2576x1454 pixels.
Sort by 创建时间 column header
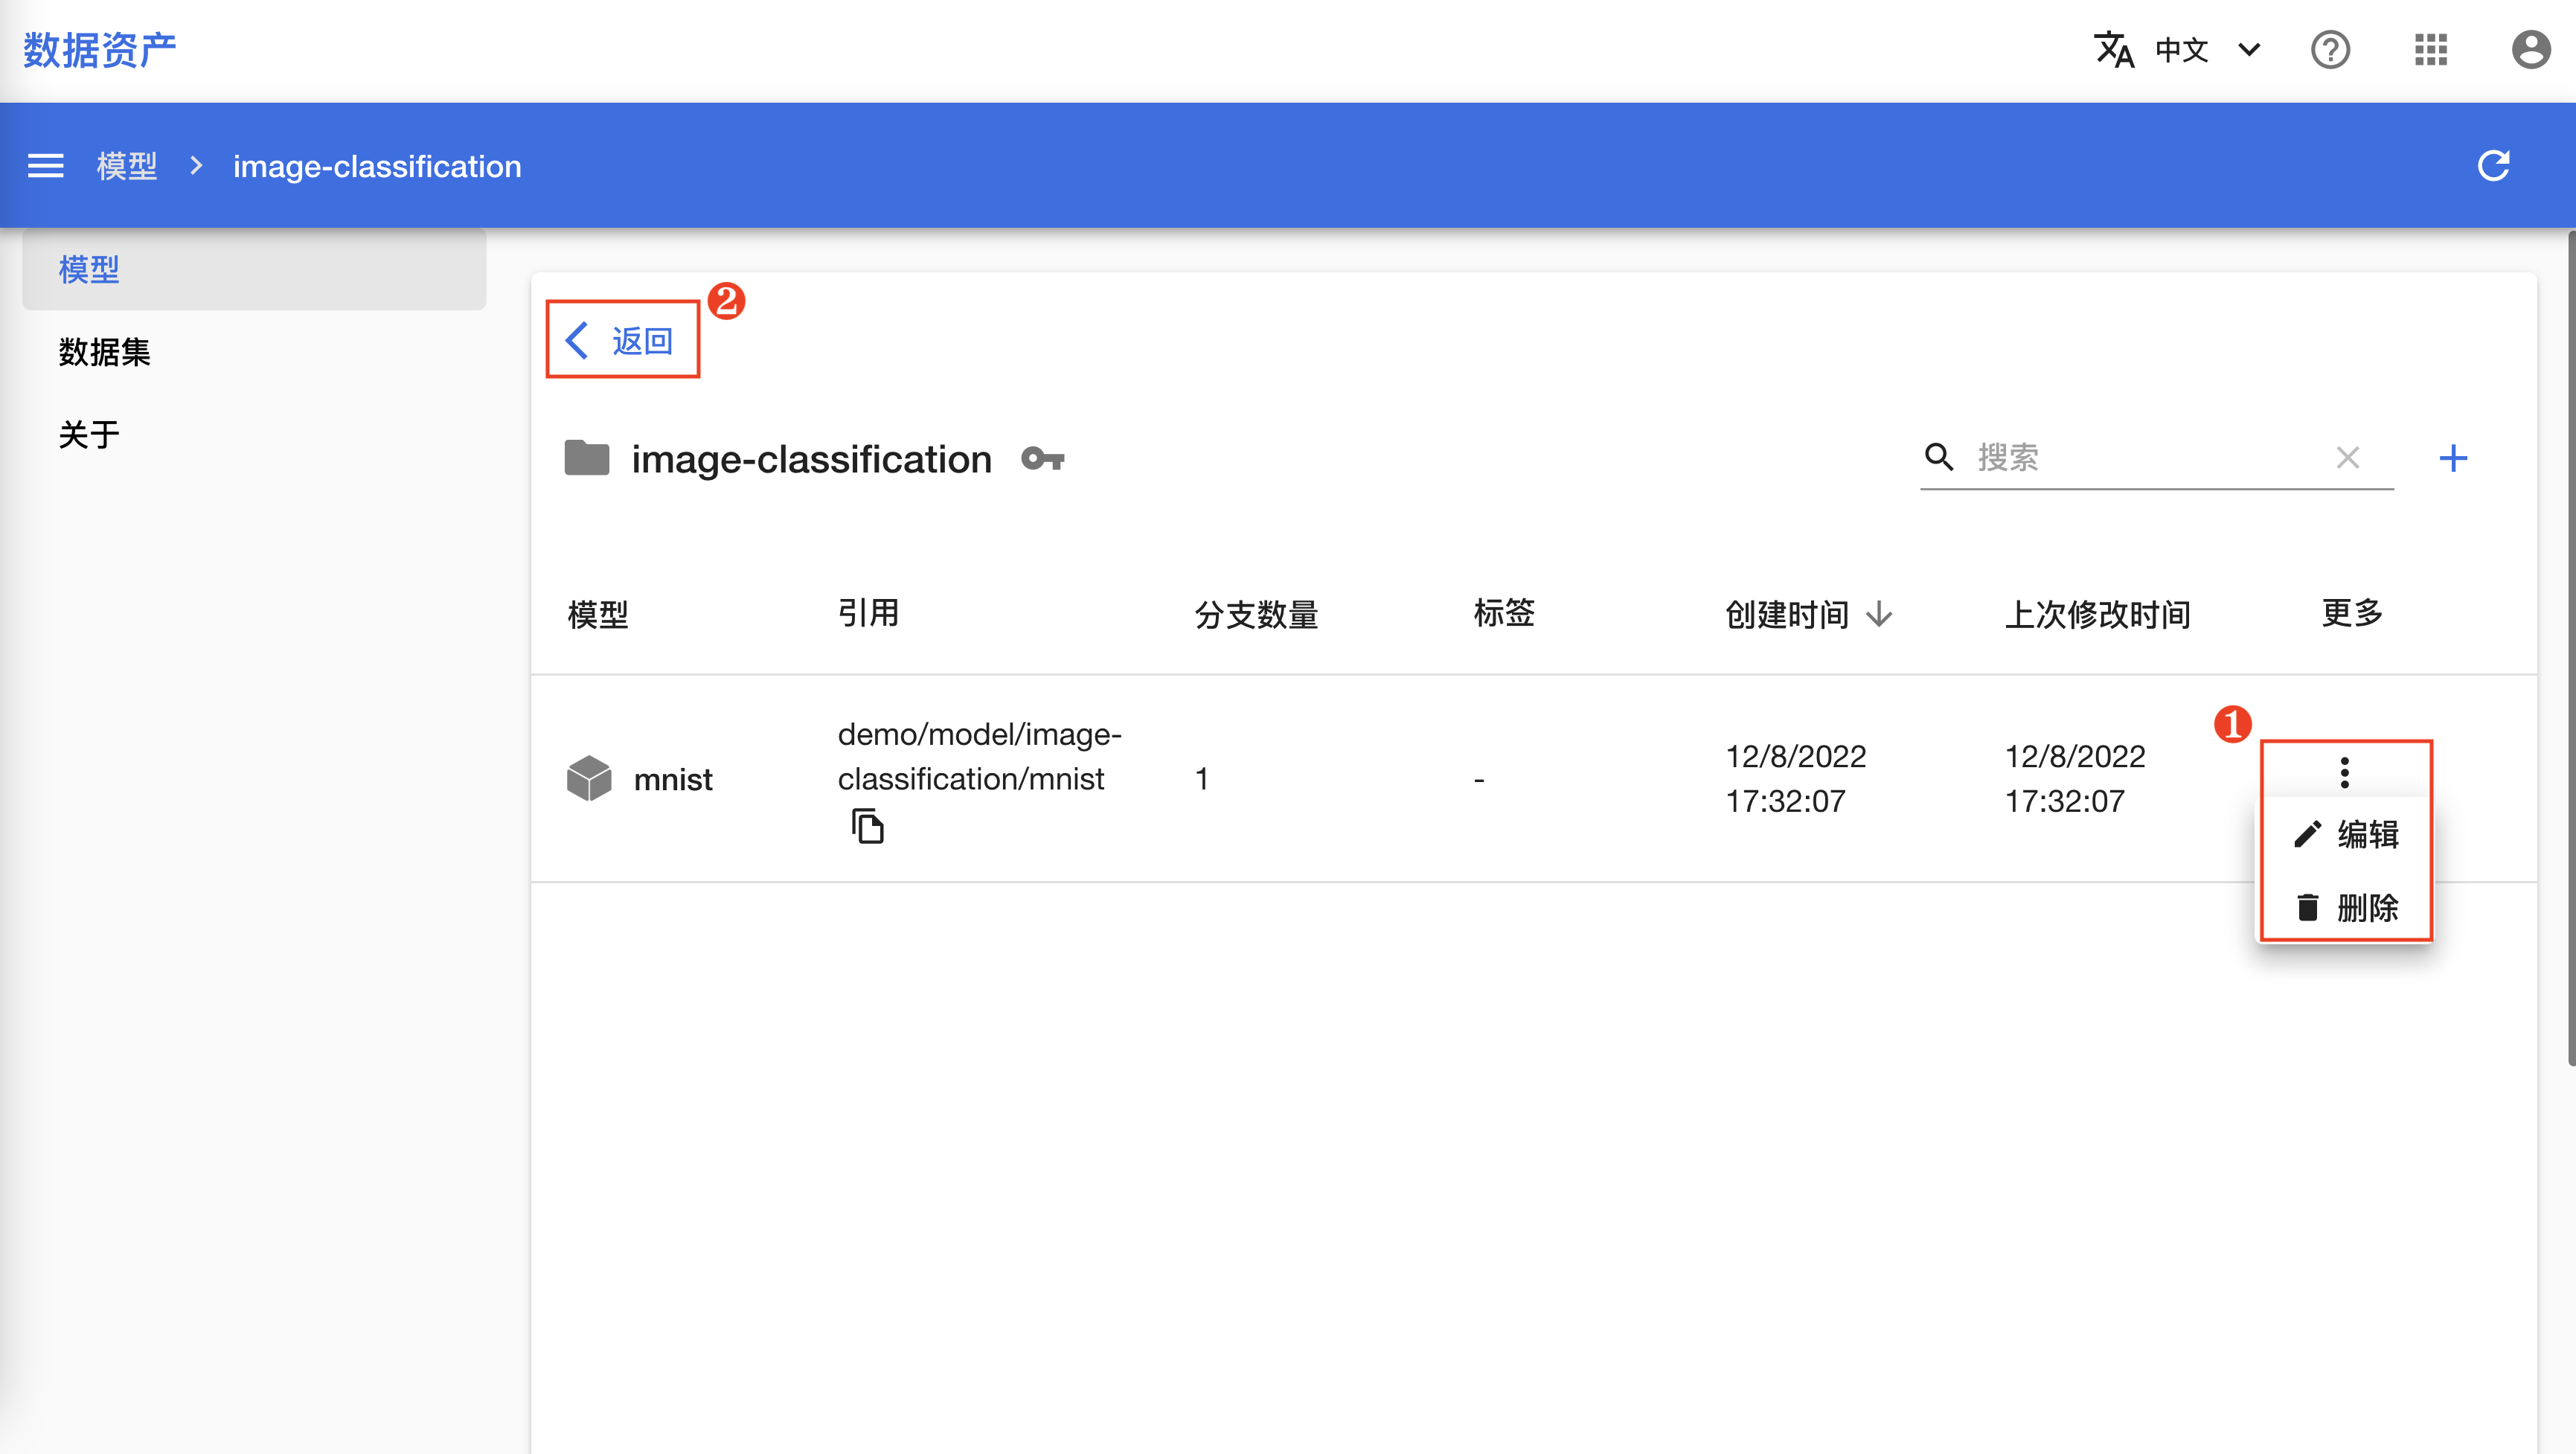pyautogui.click(x=1787, y=614)
